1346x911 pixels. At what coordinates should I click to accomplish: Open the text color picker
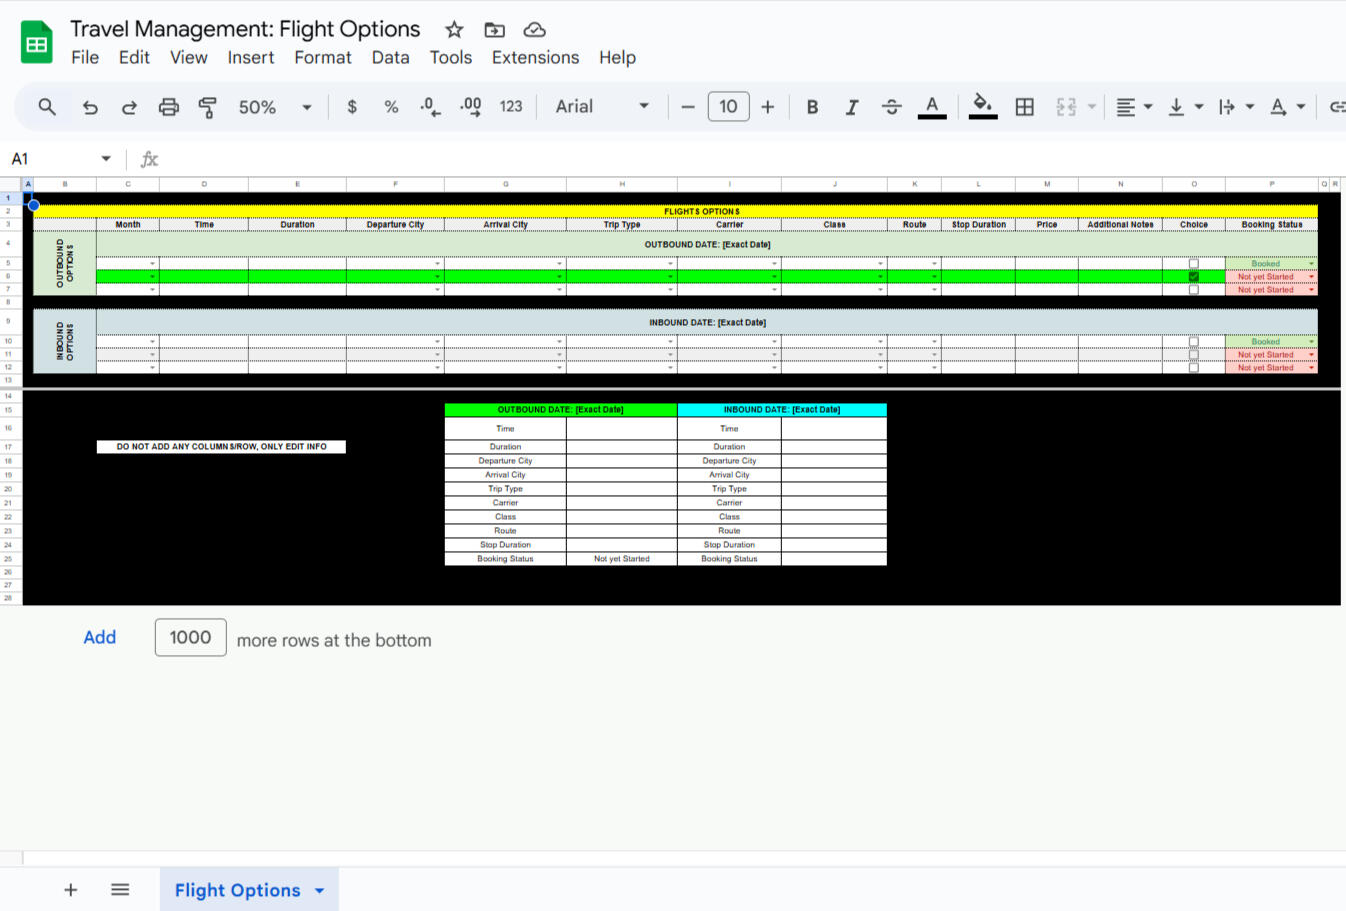click(931, 106)
